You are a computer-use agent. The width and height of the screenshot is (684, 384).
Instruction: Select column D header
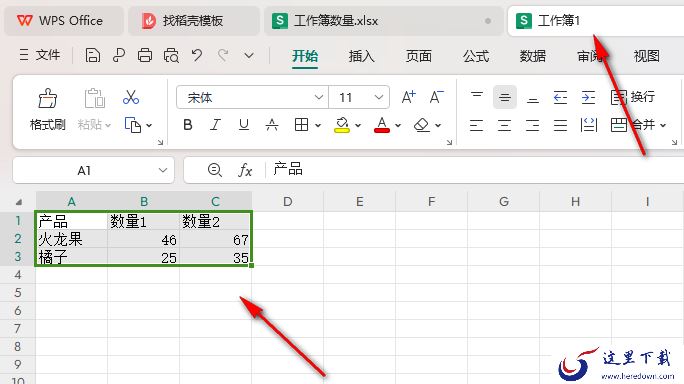point(287,202)
